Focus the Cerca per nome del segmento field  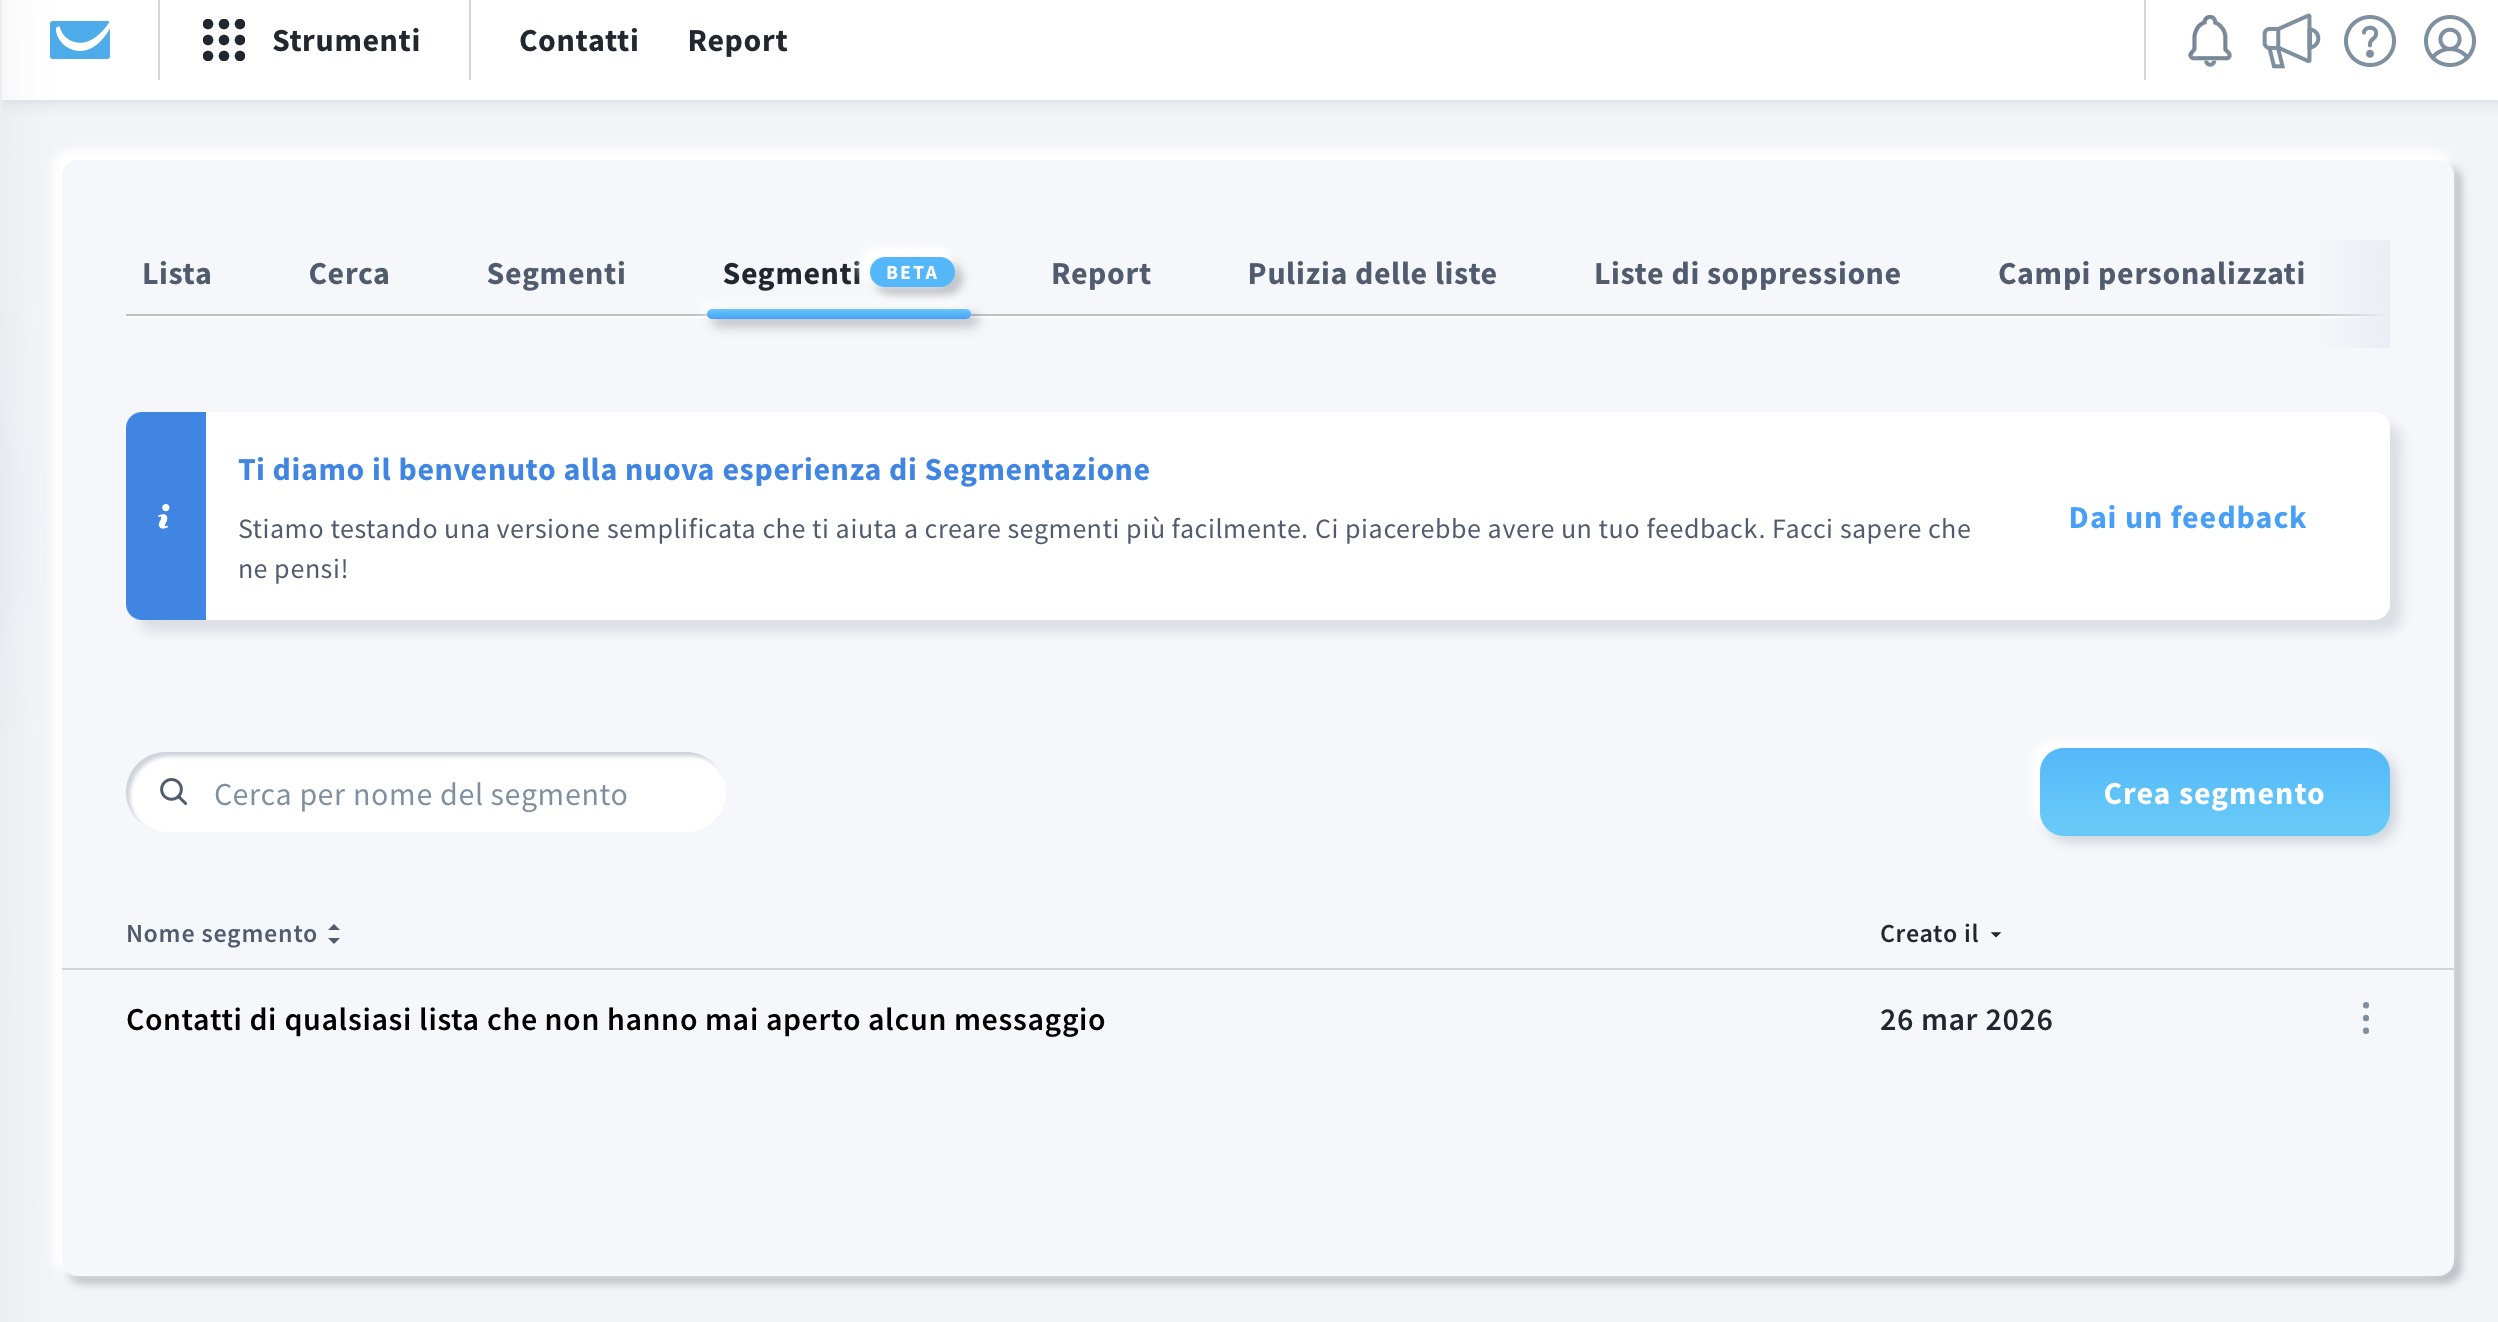[440, 793]
